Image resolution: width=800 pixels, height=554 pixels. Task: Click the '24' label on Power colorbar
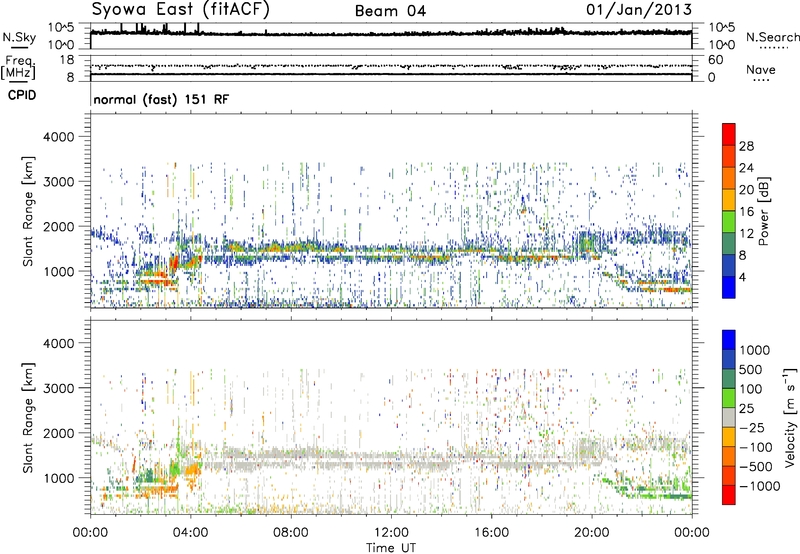(x=746, y=168)
